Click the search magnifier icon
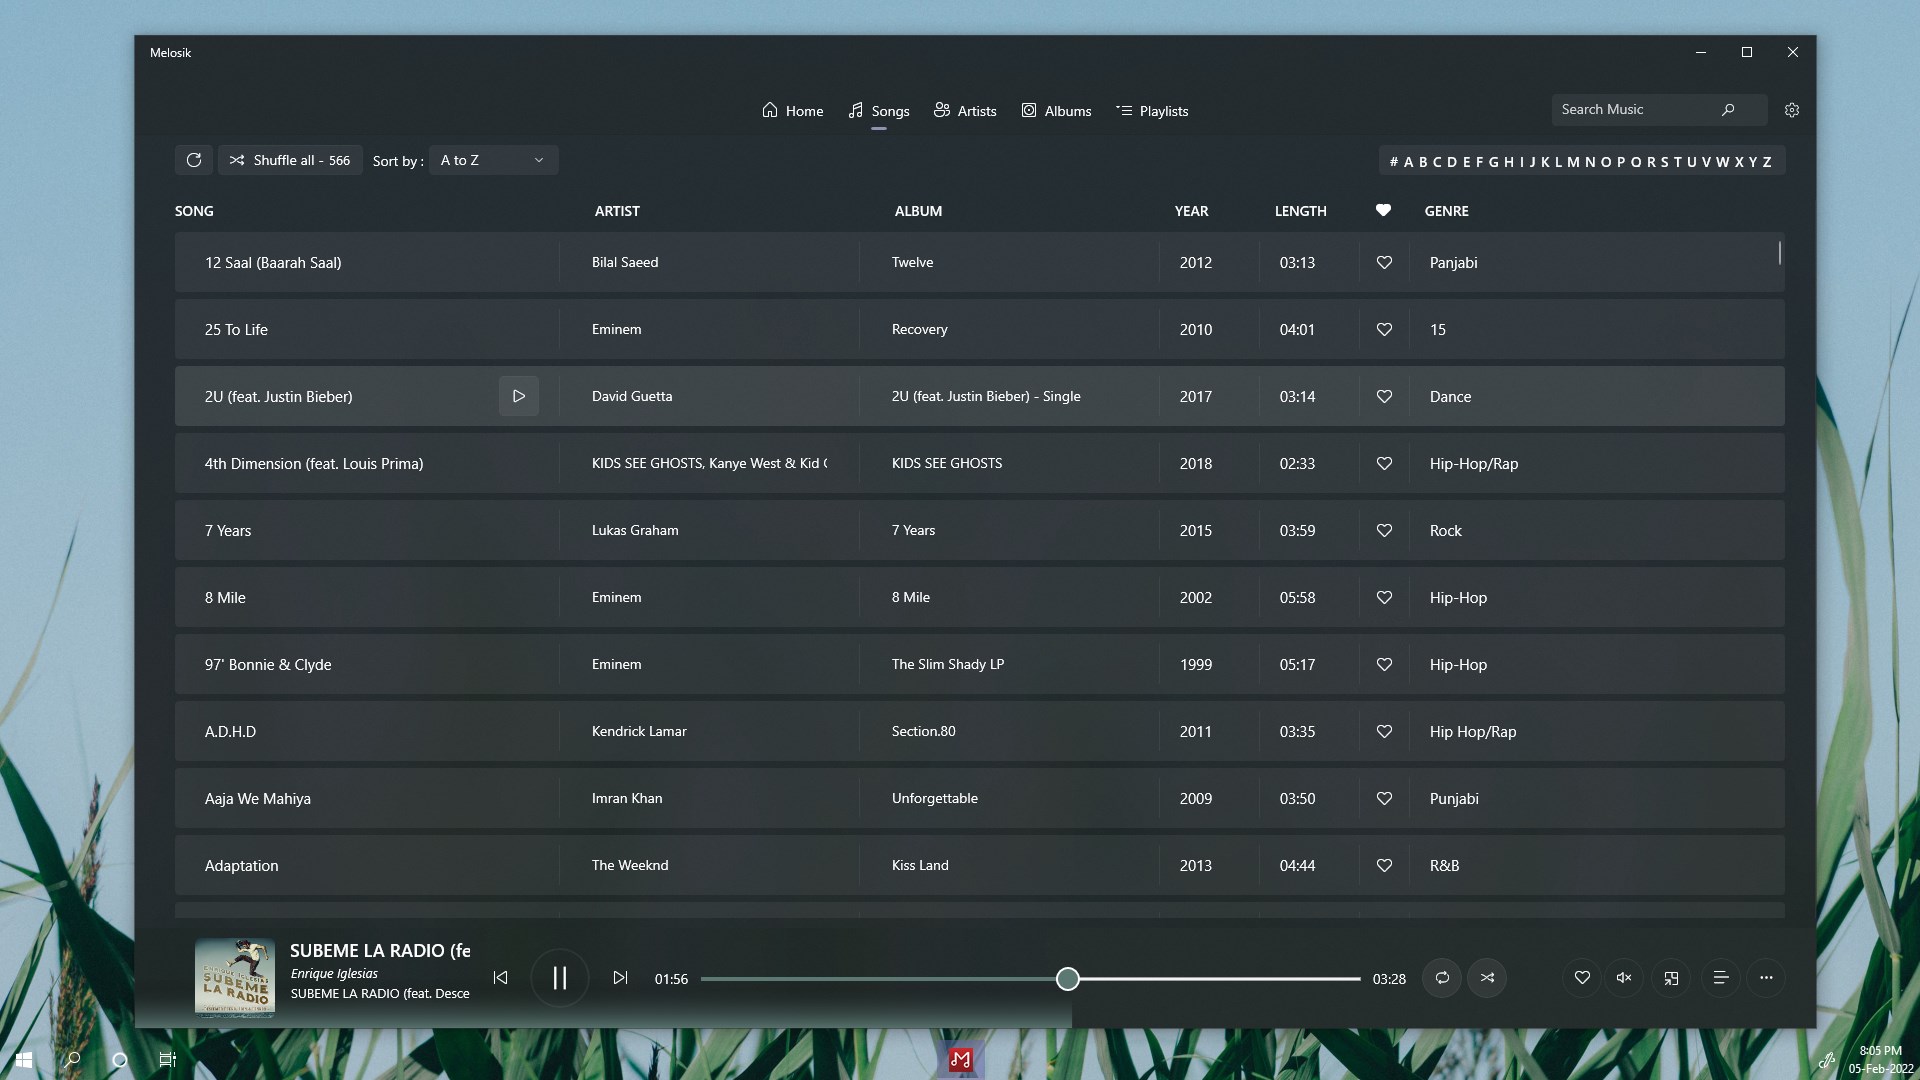Screen dimensions: 1920x1080 (x=1728, y=110)
